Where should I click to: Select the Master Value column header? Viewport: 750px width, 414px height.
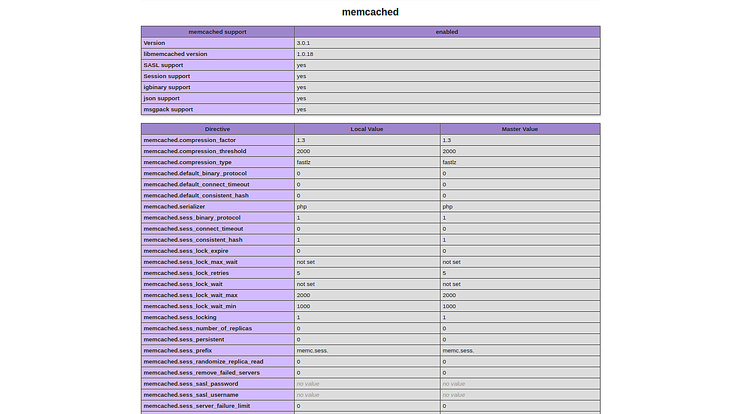pyautogui.click(x=519, y=129)
